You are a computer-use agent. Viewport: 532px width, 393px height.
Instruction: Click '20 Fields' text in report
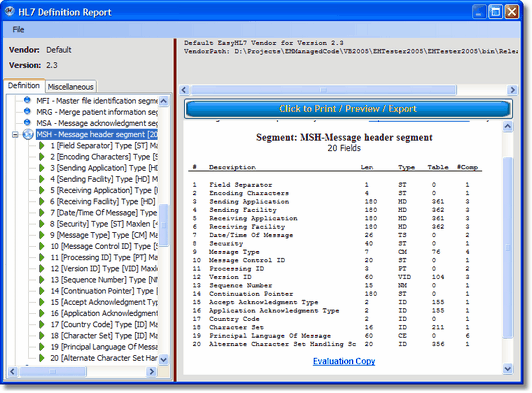pos(344,148)
